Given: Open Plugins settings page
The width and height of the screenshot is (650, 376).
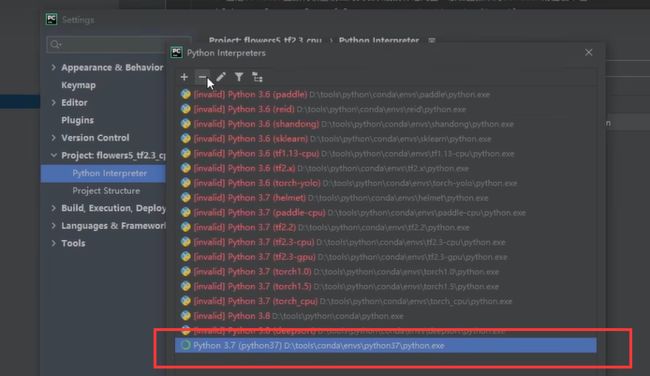Looking at the screenshot, I should [78, 120].
